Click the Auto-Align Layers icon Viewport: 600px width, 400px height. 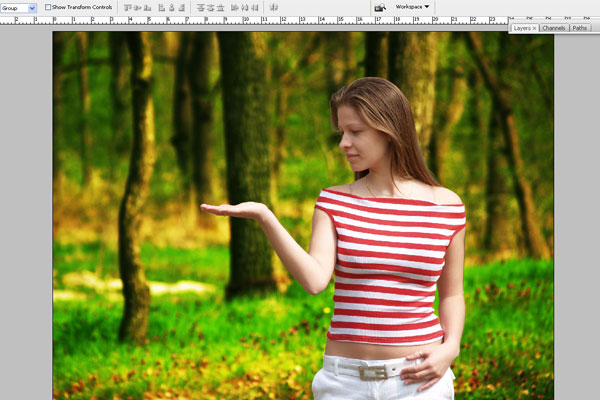(274, 7)
